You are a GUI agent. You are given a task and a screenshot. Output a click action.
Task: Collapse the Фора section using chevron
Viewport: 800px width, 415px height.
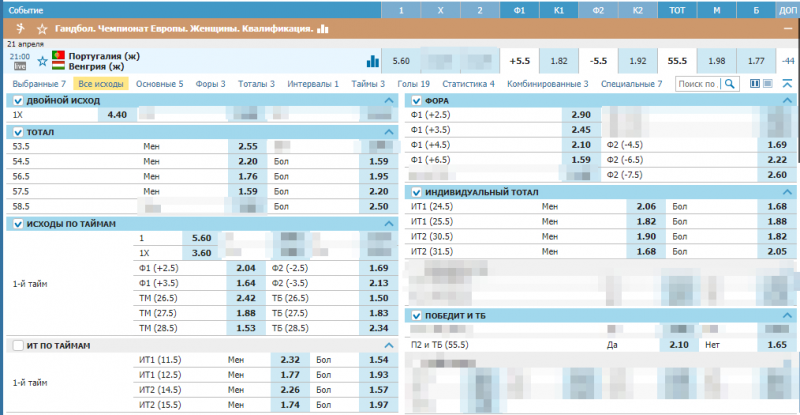(x=789, y=101)
